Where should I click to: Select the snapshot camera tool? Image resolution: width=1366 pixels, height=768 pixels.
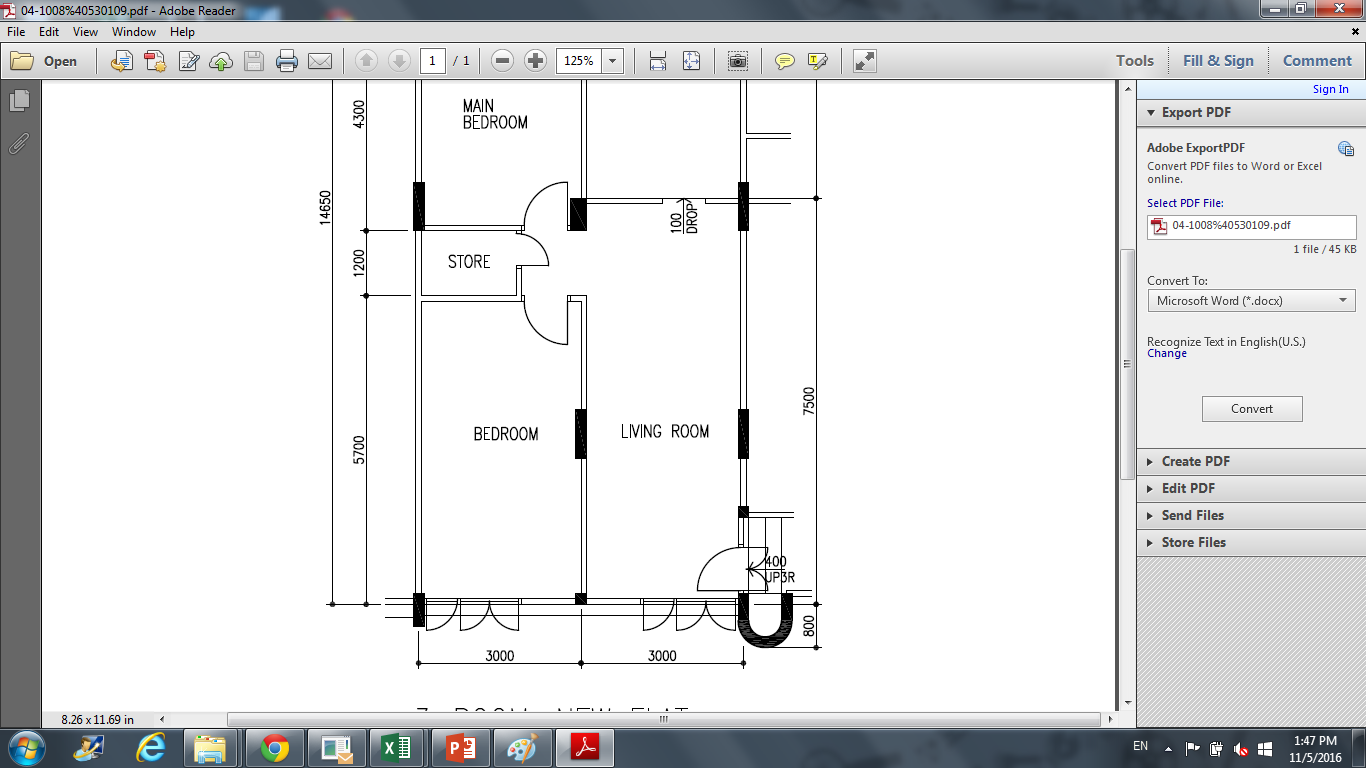pyautogui.click(x=737, y=61)
